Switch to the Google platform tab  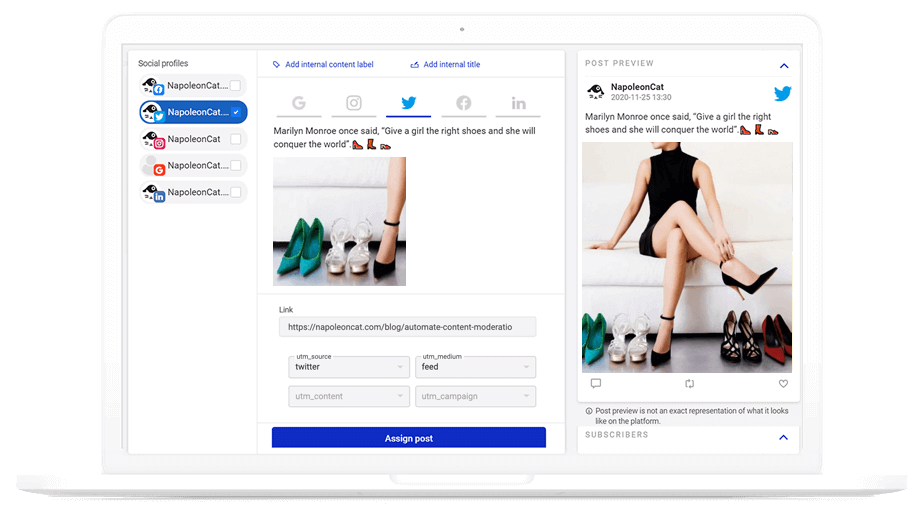point(298,103)
